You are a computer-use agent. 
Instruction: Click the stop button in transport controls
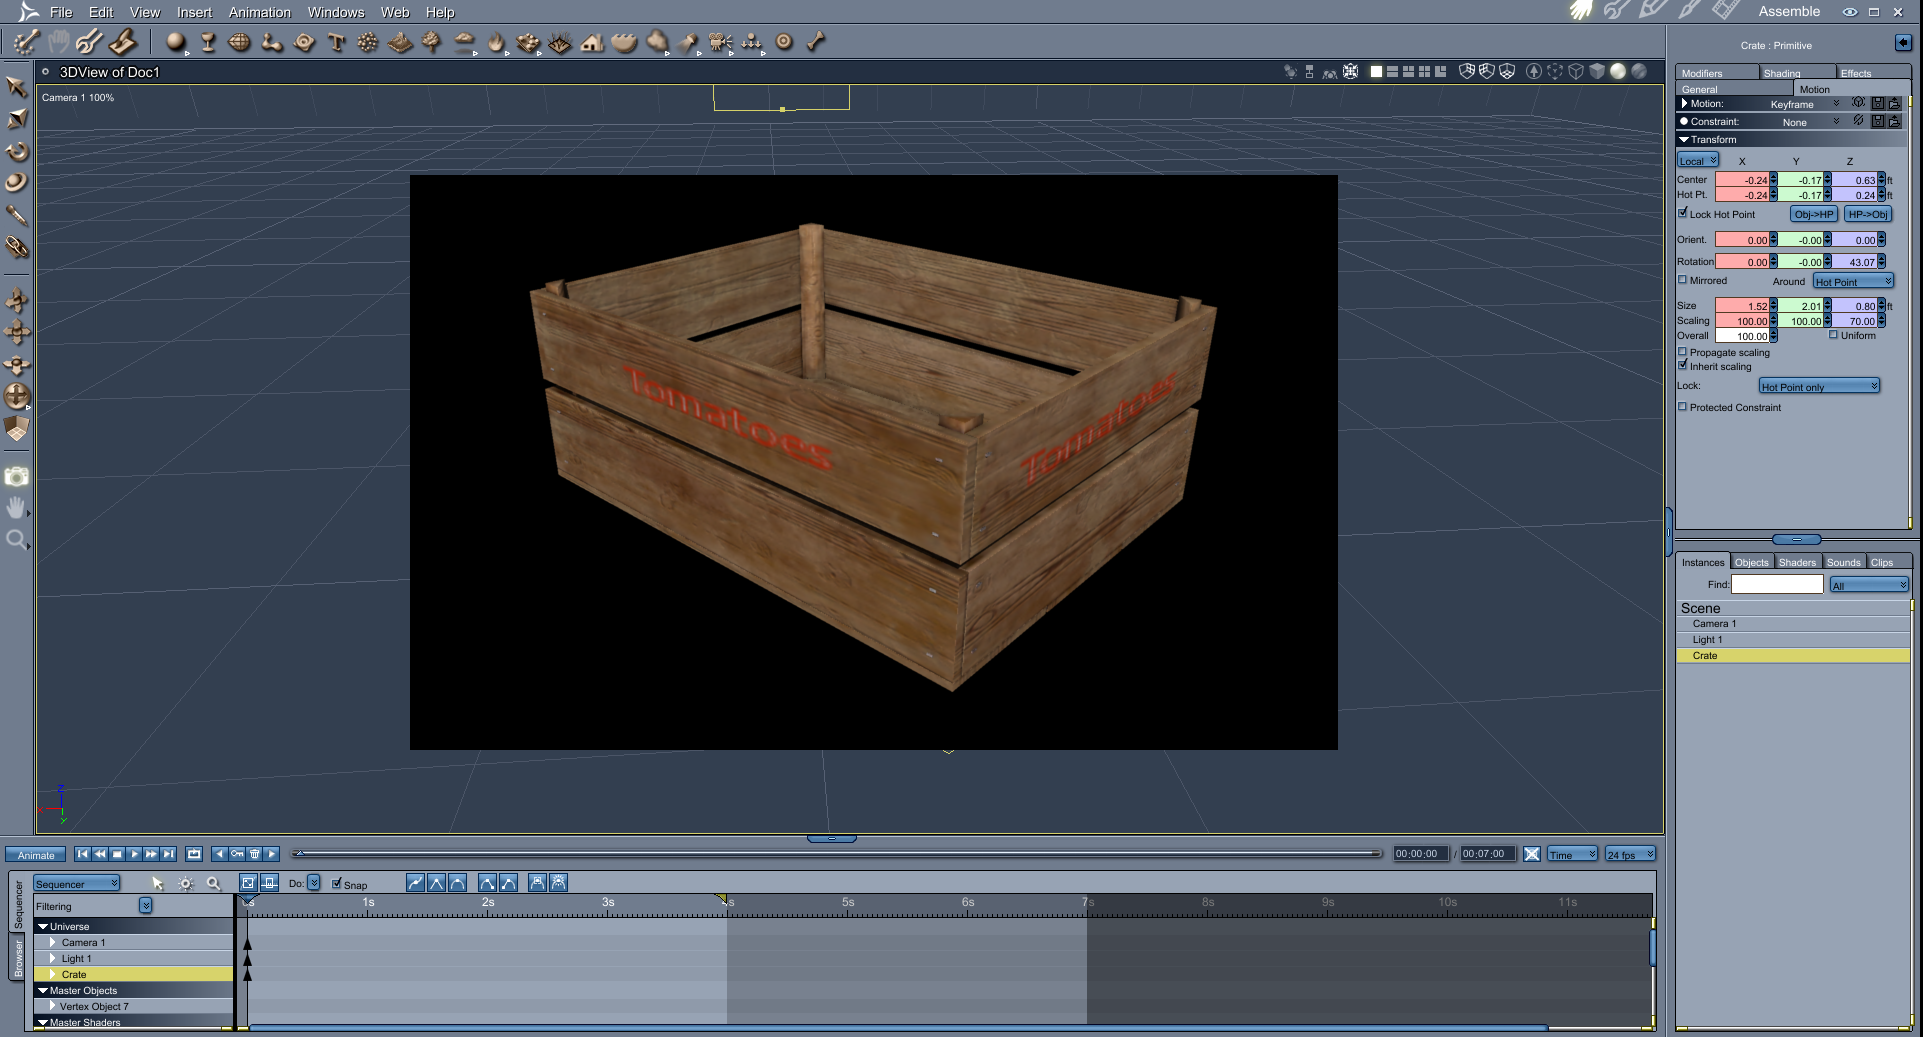click(x=117, y=854)
